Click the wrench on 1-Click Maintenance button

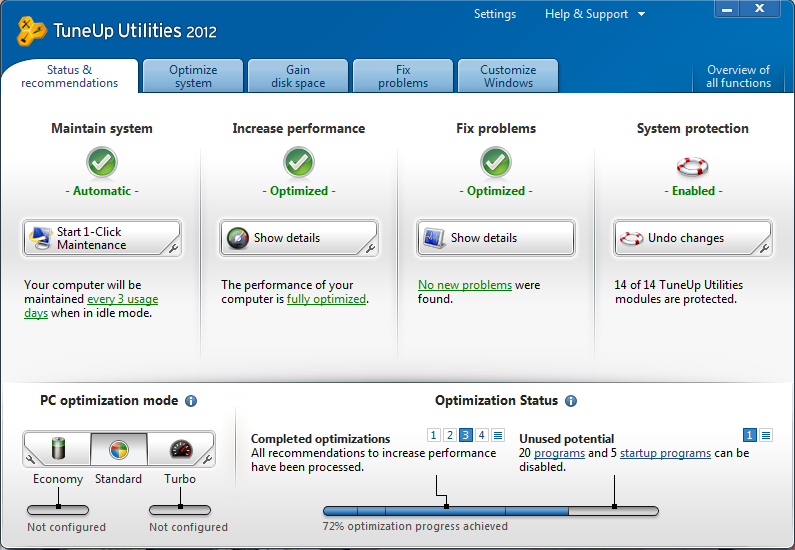[173, 248]
